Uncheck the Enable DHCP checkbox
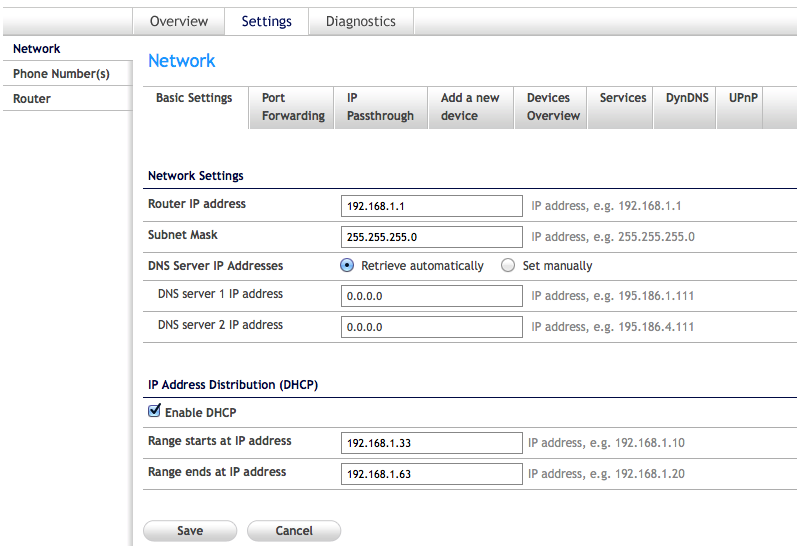The width and height of the screenshot is (797, 546). 154,411
